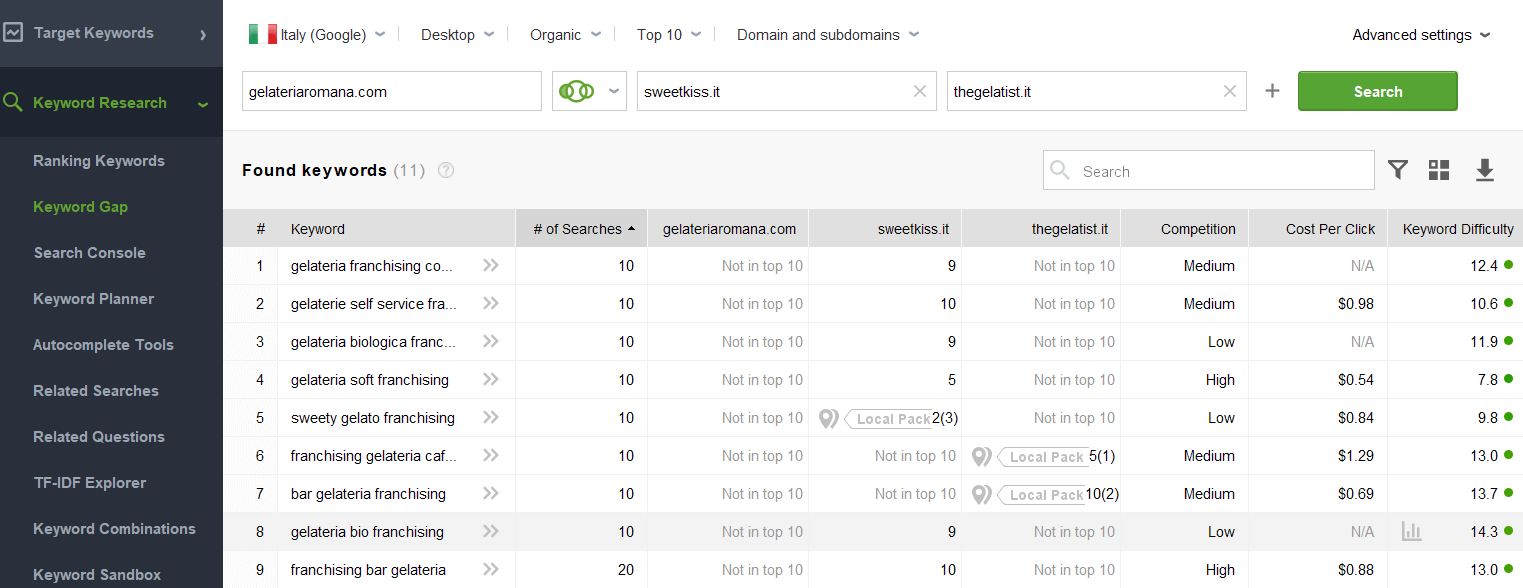
Task: Open Keyword Combinations in sidebar
Action: 115,529
